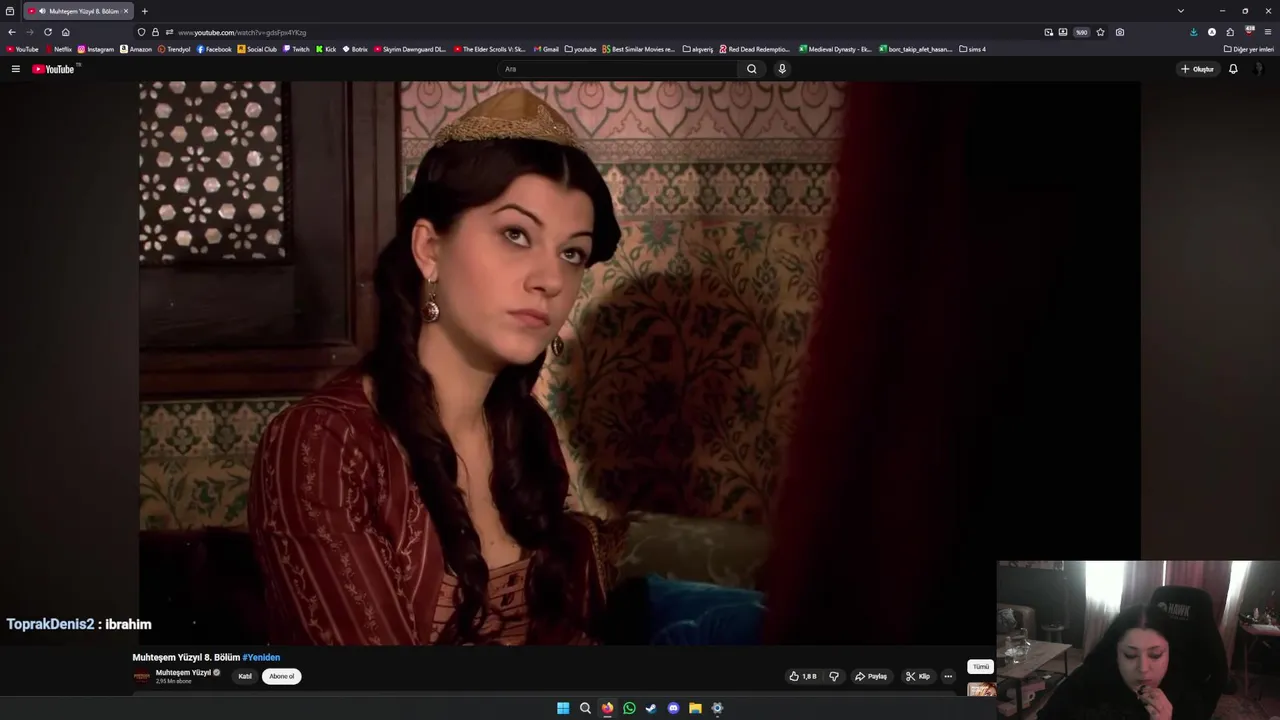Screen dimensions: 1280x720
Task: Click the #Yeniden hashtag link
Action: [x=261, y=657]
